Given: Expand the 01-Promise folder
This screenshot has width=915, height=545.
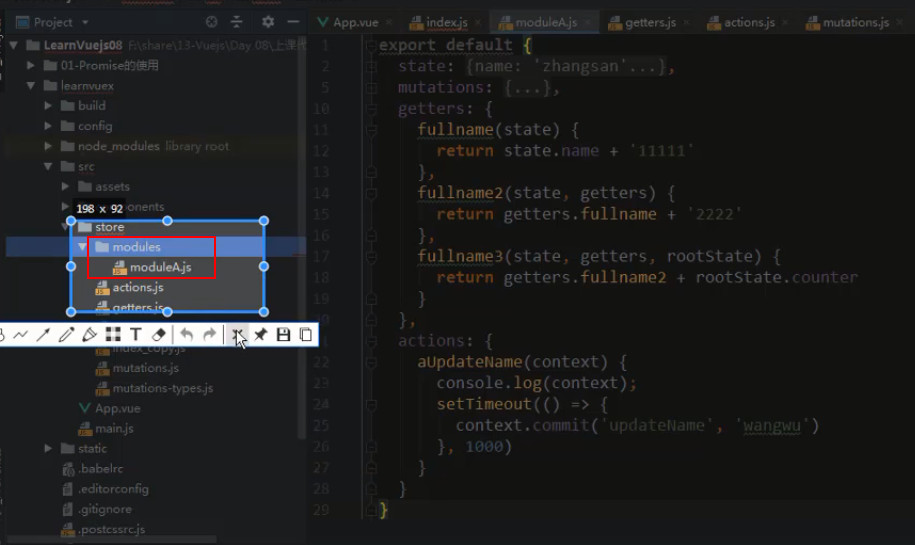Looking at the screenshot, I should pyautogui.click(x=30, y=65).
